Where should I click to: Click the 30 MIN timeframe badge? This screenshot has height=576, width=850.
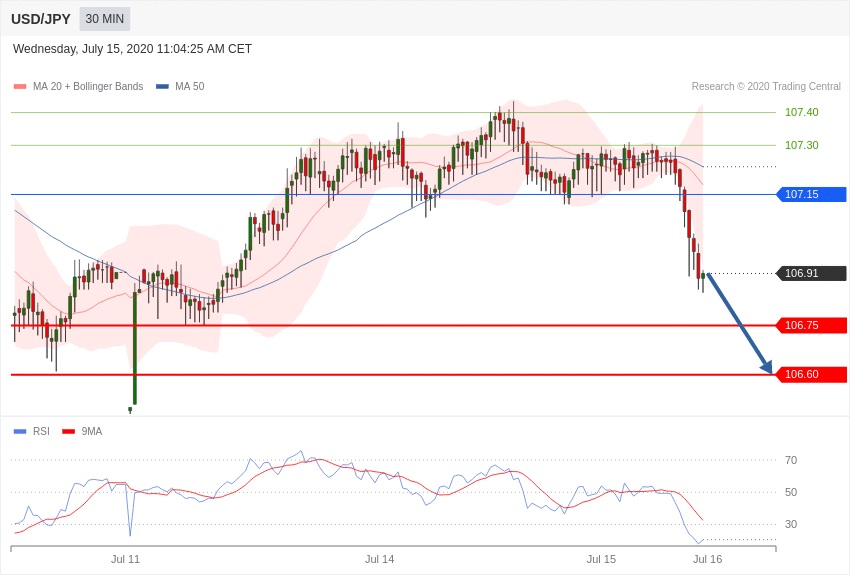pyautogui.click(x=104, y=19)
